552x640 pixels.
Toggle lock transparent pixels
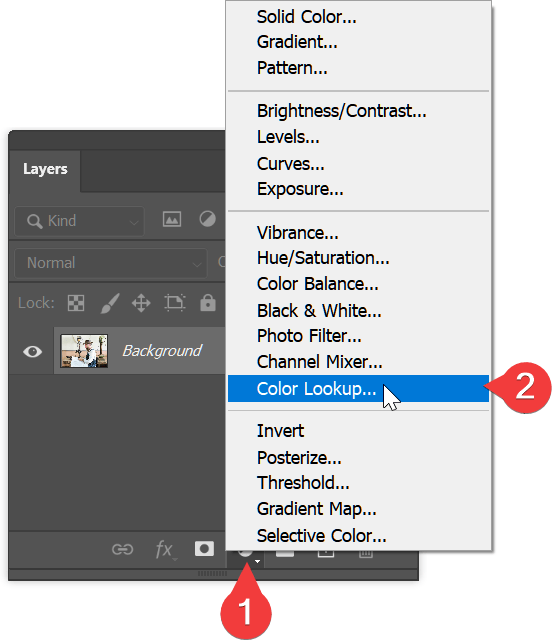tap(76, 303)
